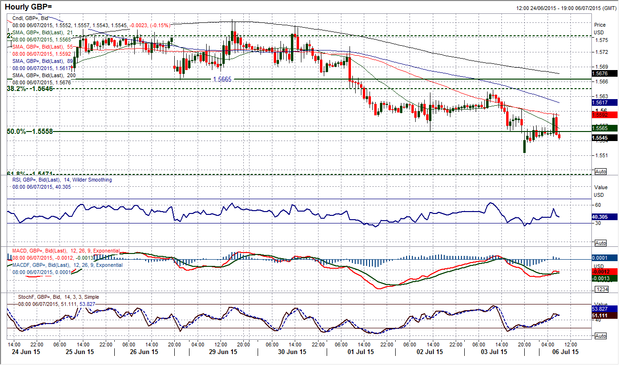Select the StochF 14, 3, 3 Simple legend

coord(58,297)
